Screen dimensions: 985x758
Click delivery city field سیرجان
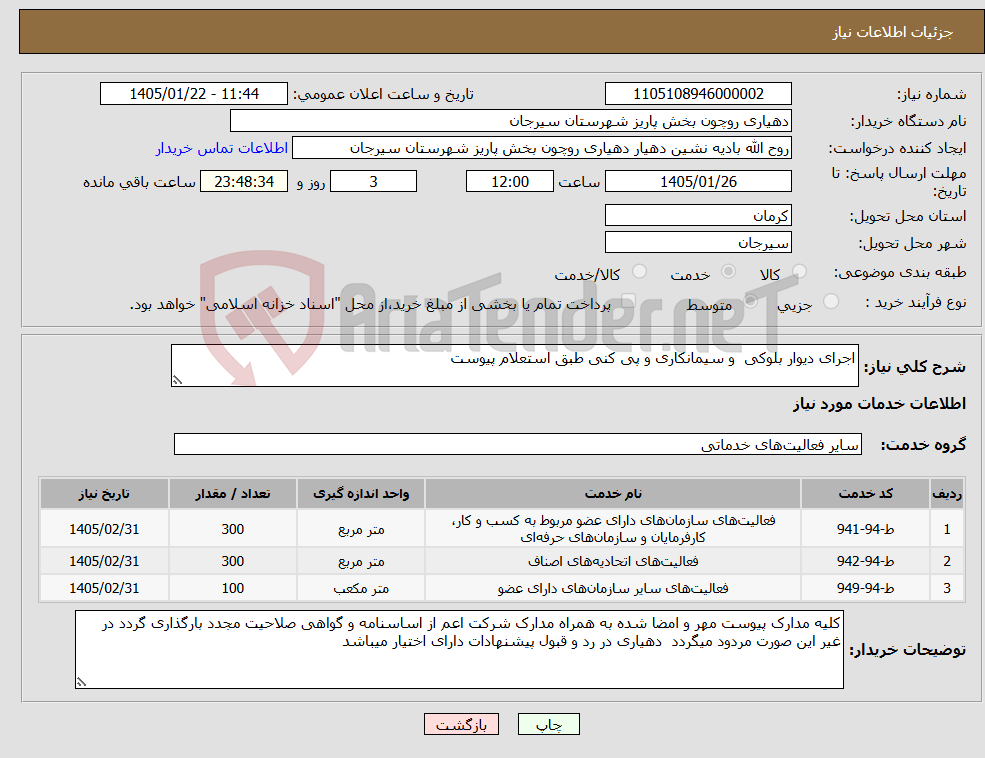[698, 242]
